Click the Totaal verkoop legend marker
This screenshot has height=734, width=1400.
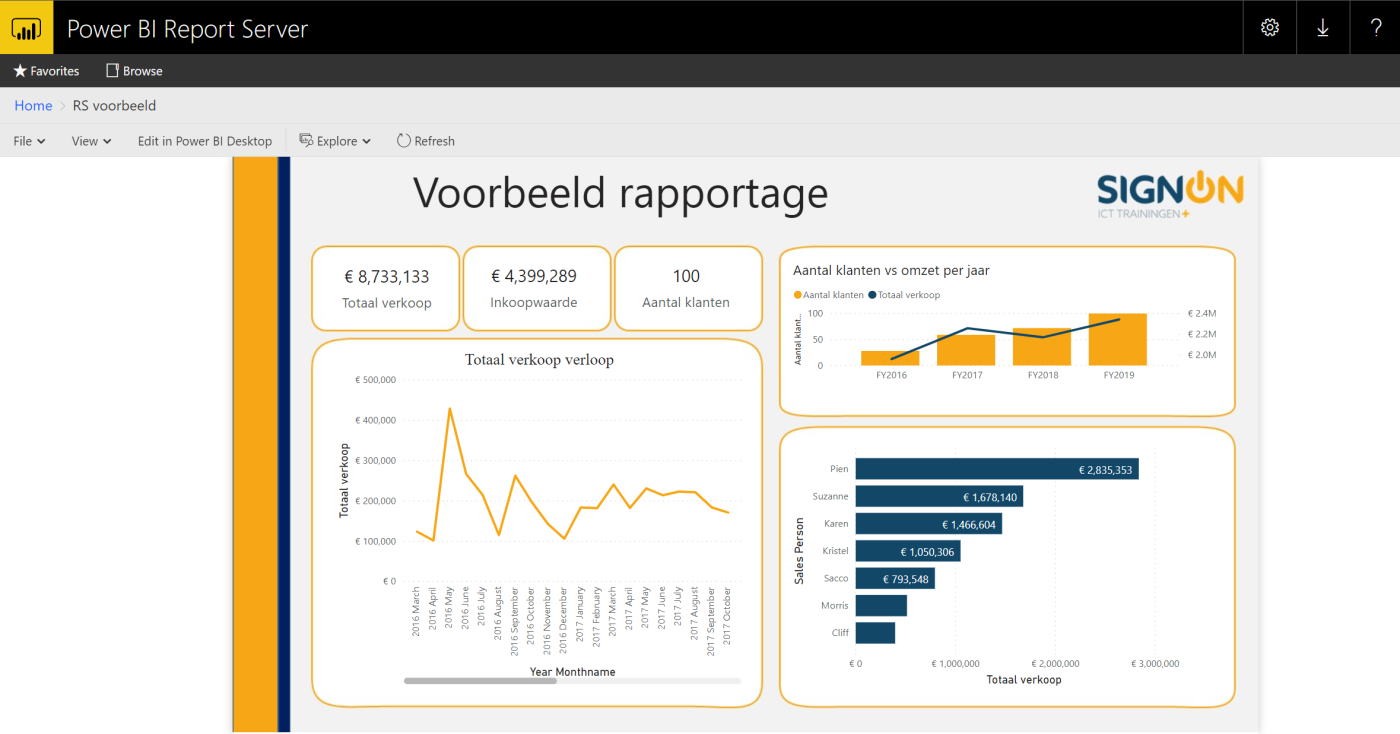point(873,295)
